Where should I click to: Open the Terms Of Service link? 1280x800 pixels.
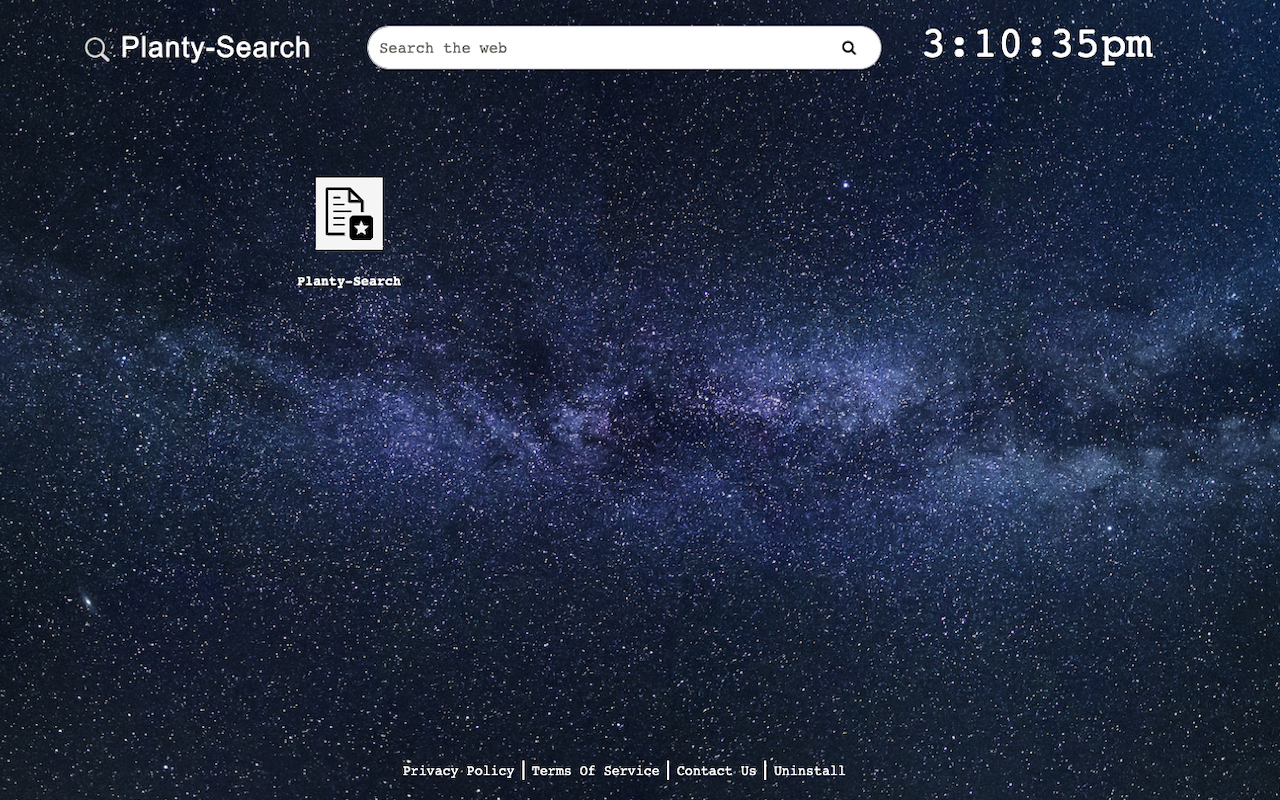coord(595,771)
